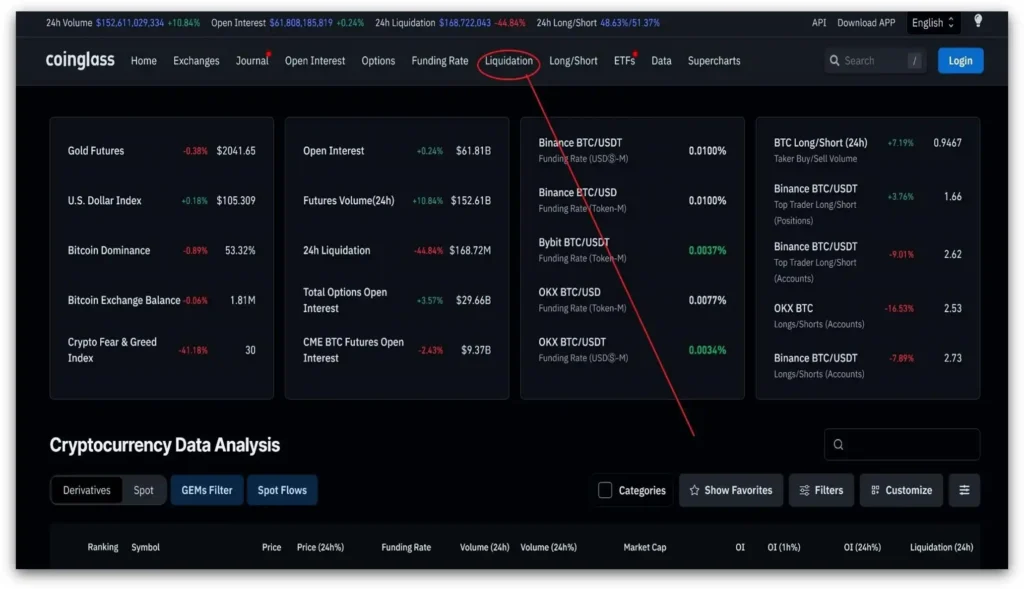Screen dimensions: 1024x589
Task: Open the Home menu item
Action: pos(144,61)
